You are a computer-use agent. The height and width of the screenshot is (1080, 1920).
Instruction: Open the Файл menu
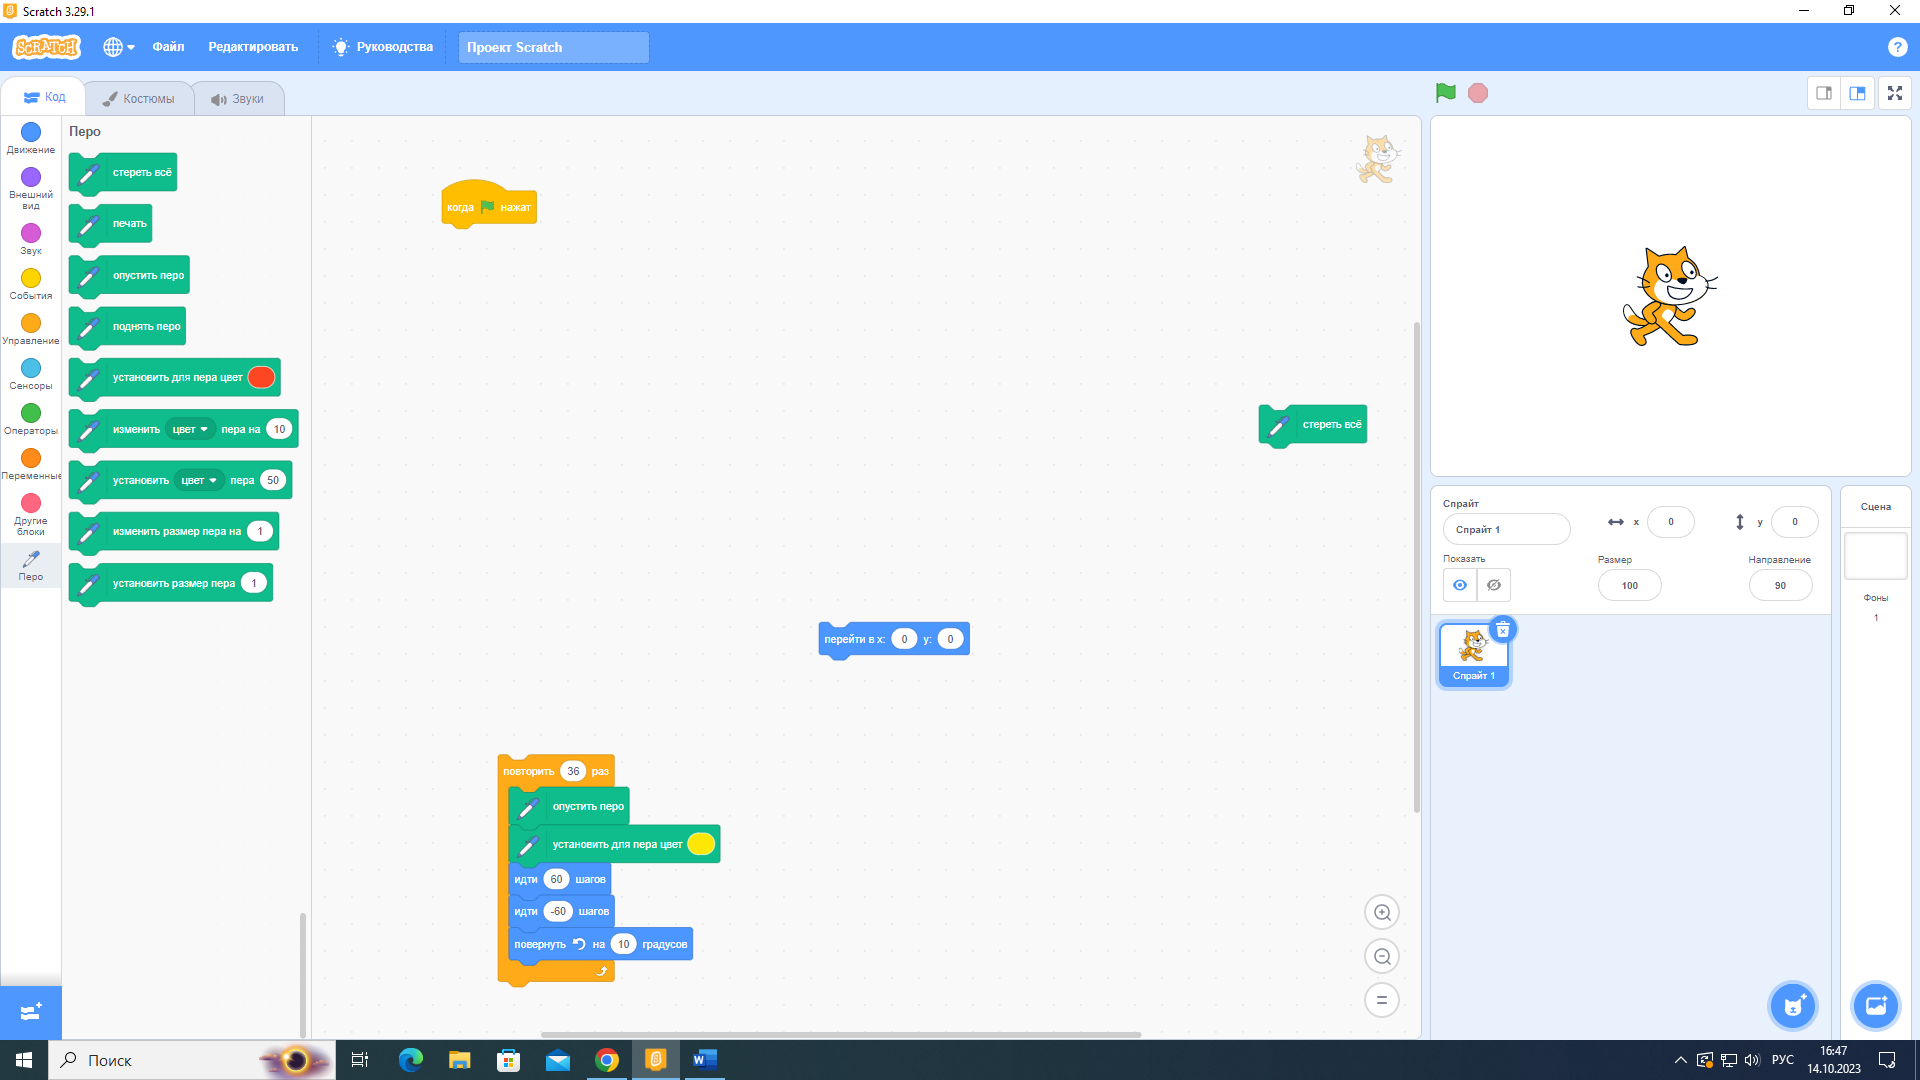coord(168,47)
